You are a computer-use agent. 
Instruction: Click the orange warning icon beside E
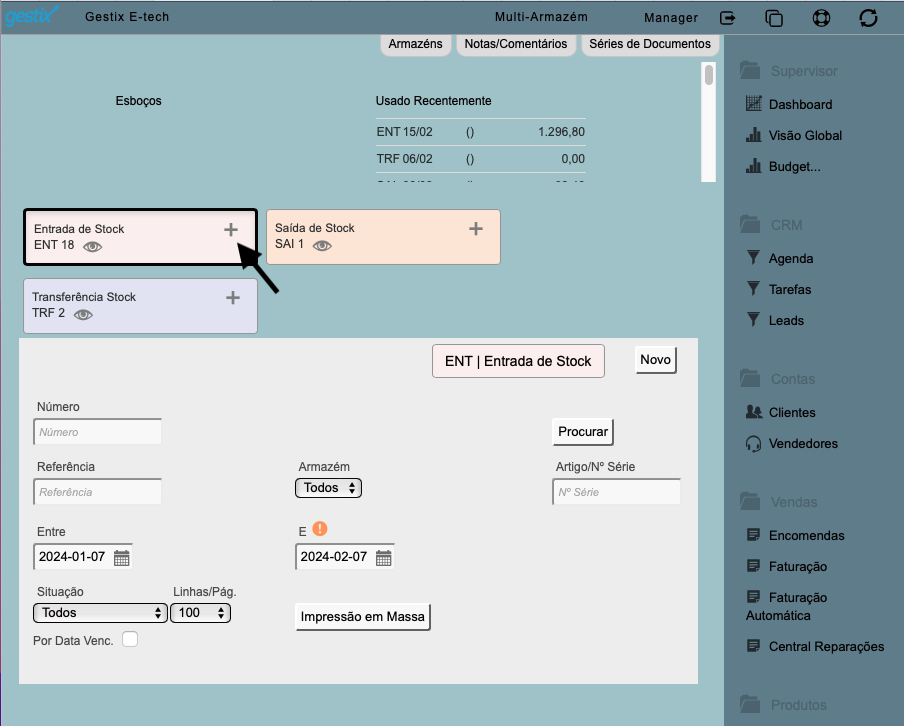point(319,528)
